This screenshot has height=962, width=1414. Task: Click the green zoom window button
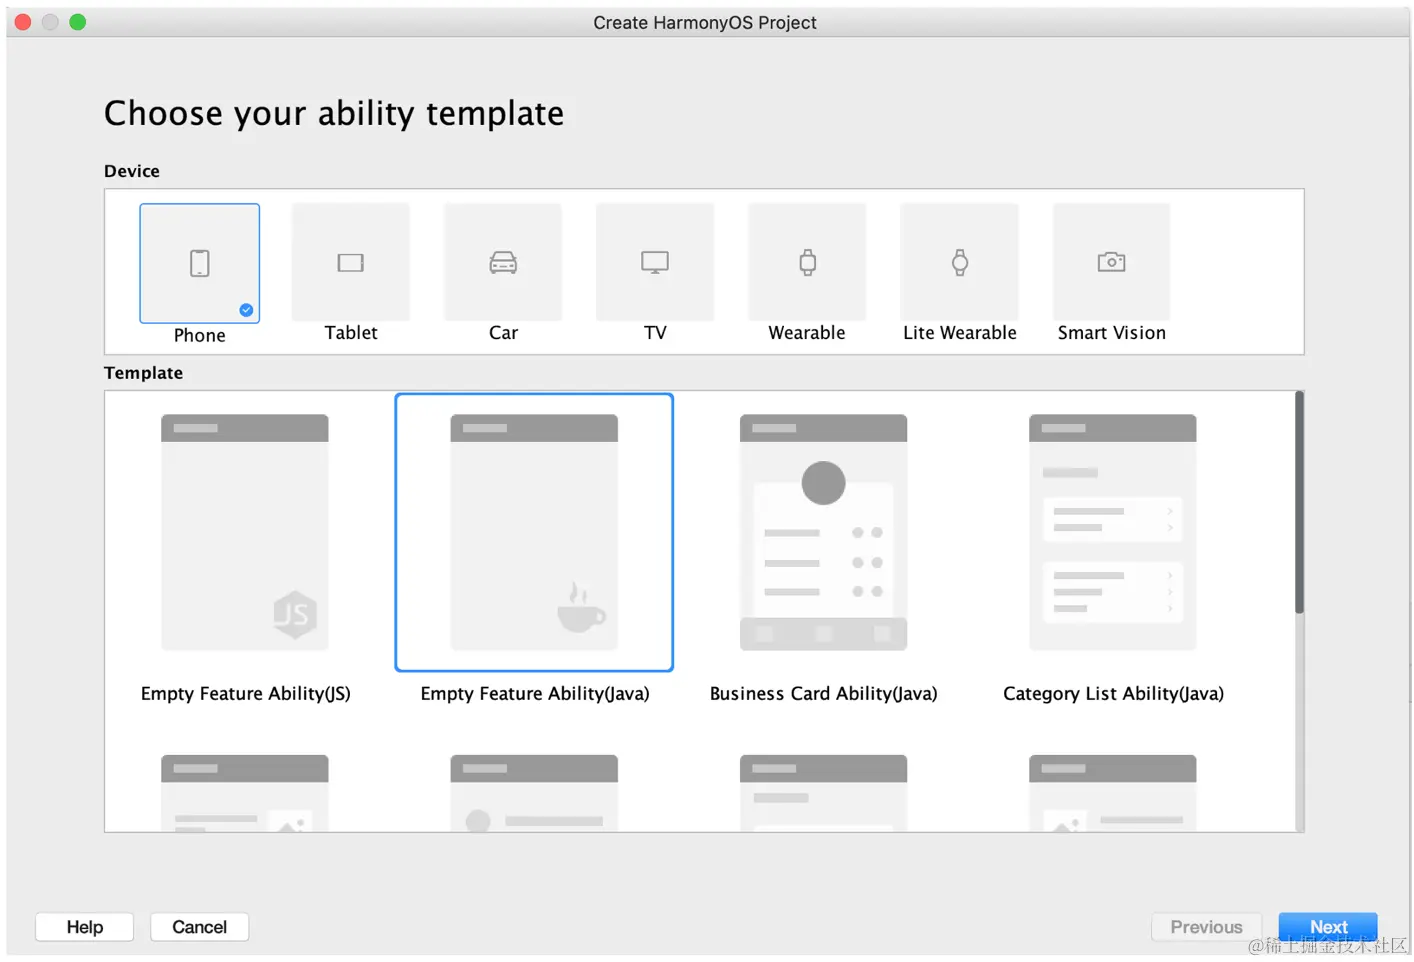(78, 22)
